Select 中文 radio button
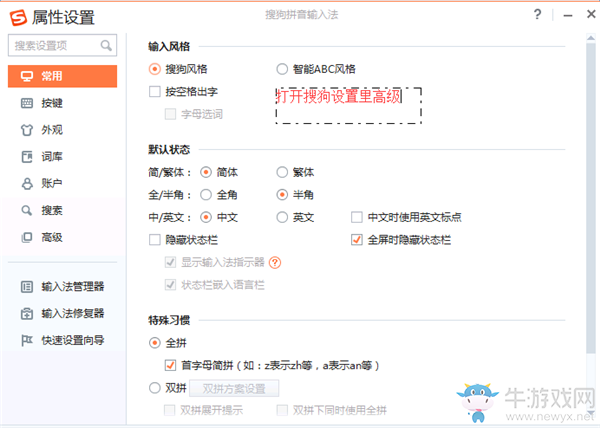The width and height of the screenshot is (600, 428). click(206, 217)
